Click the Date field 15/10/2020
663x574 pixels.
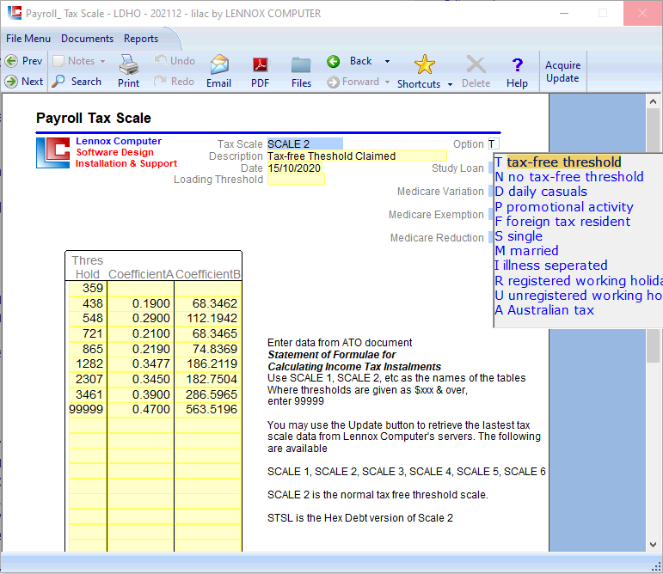[x=296, y=168]
